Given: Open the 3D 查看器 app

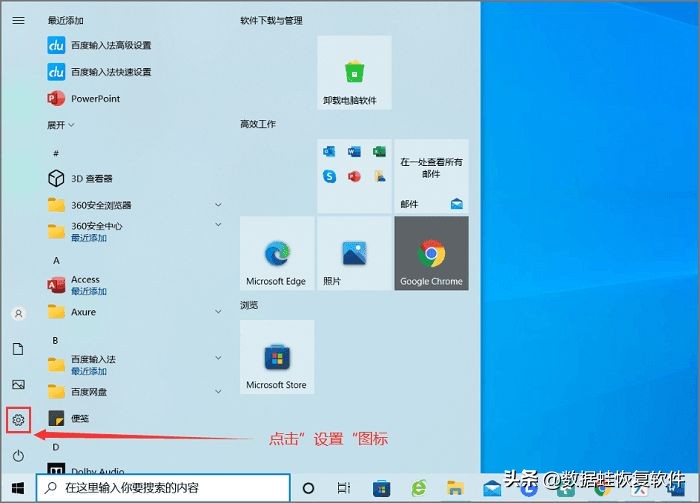Looking at the screenshot, I should tap(80, 179).
